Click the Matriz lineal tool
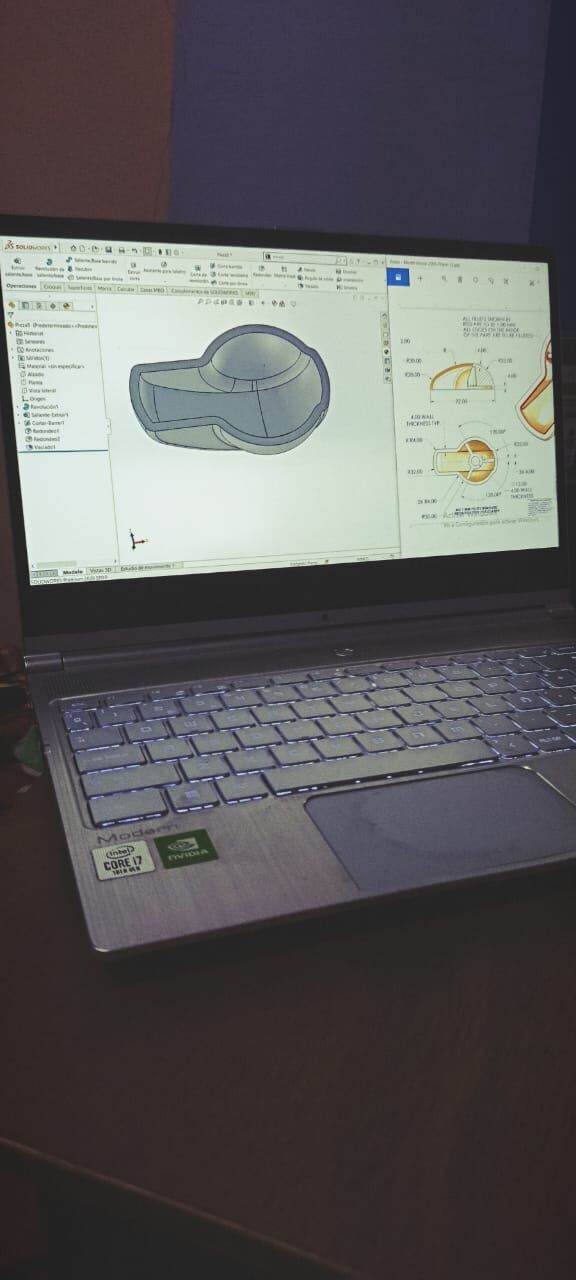Image resolution: width=576 pixels, height=1280 pixels. pyautogui.click(x=284, y=271)
